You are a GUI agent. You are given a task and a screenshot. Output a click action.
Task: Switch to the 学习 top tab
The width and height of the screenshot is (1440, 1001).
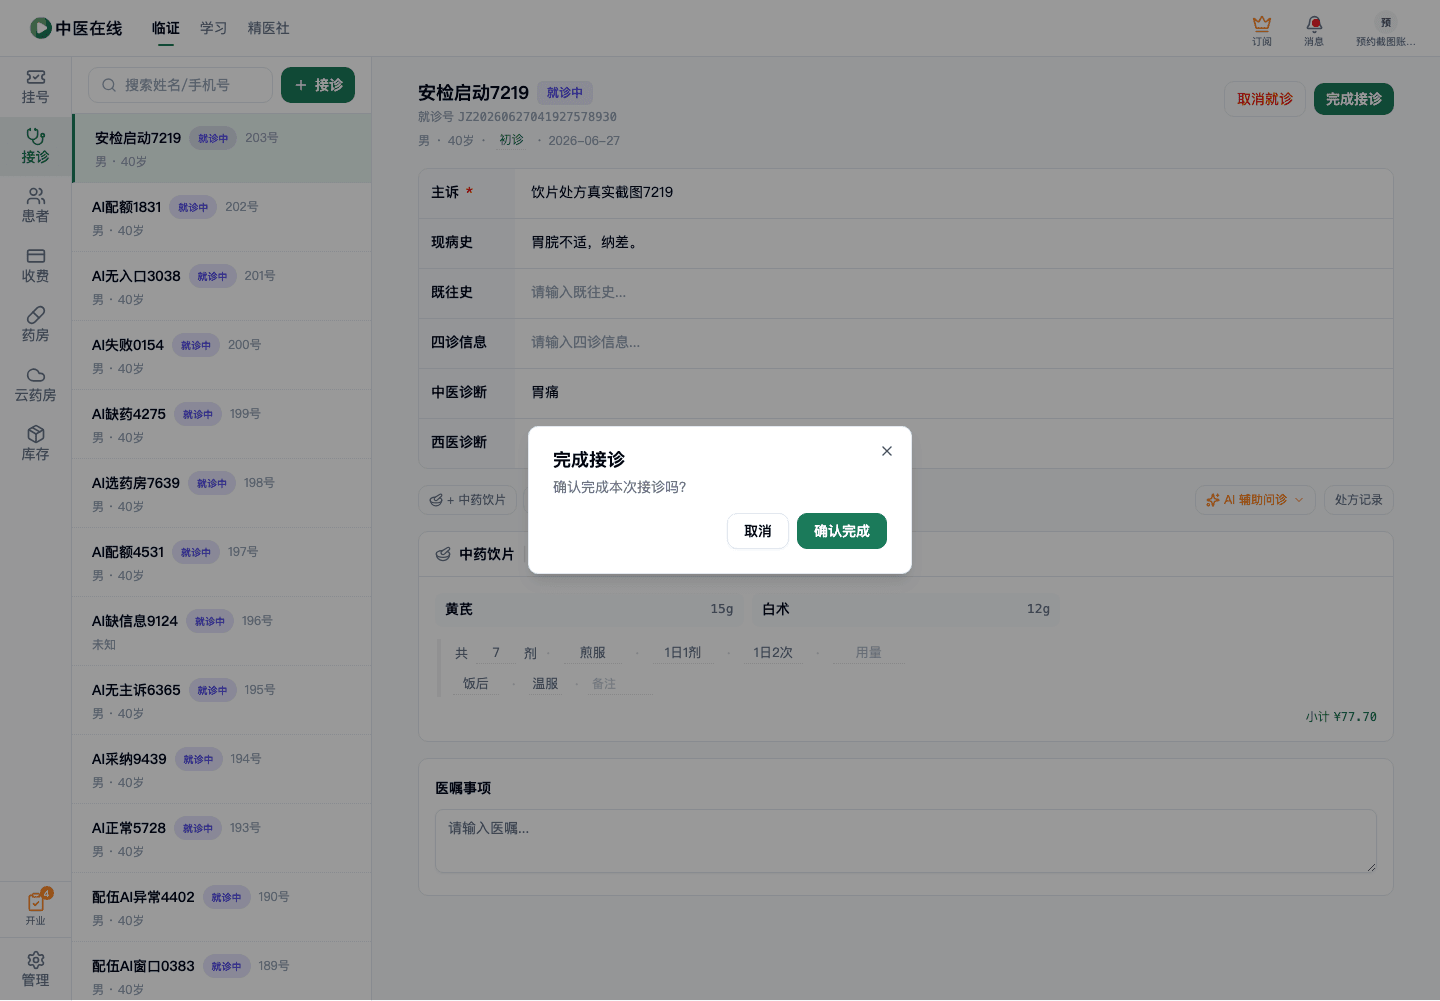(x=213, y=28)
